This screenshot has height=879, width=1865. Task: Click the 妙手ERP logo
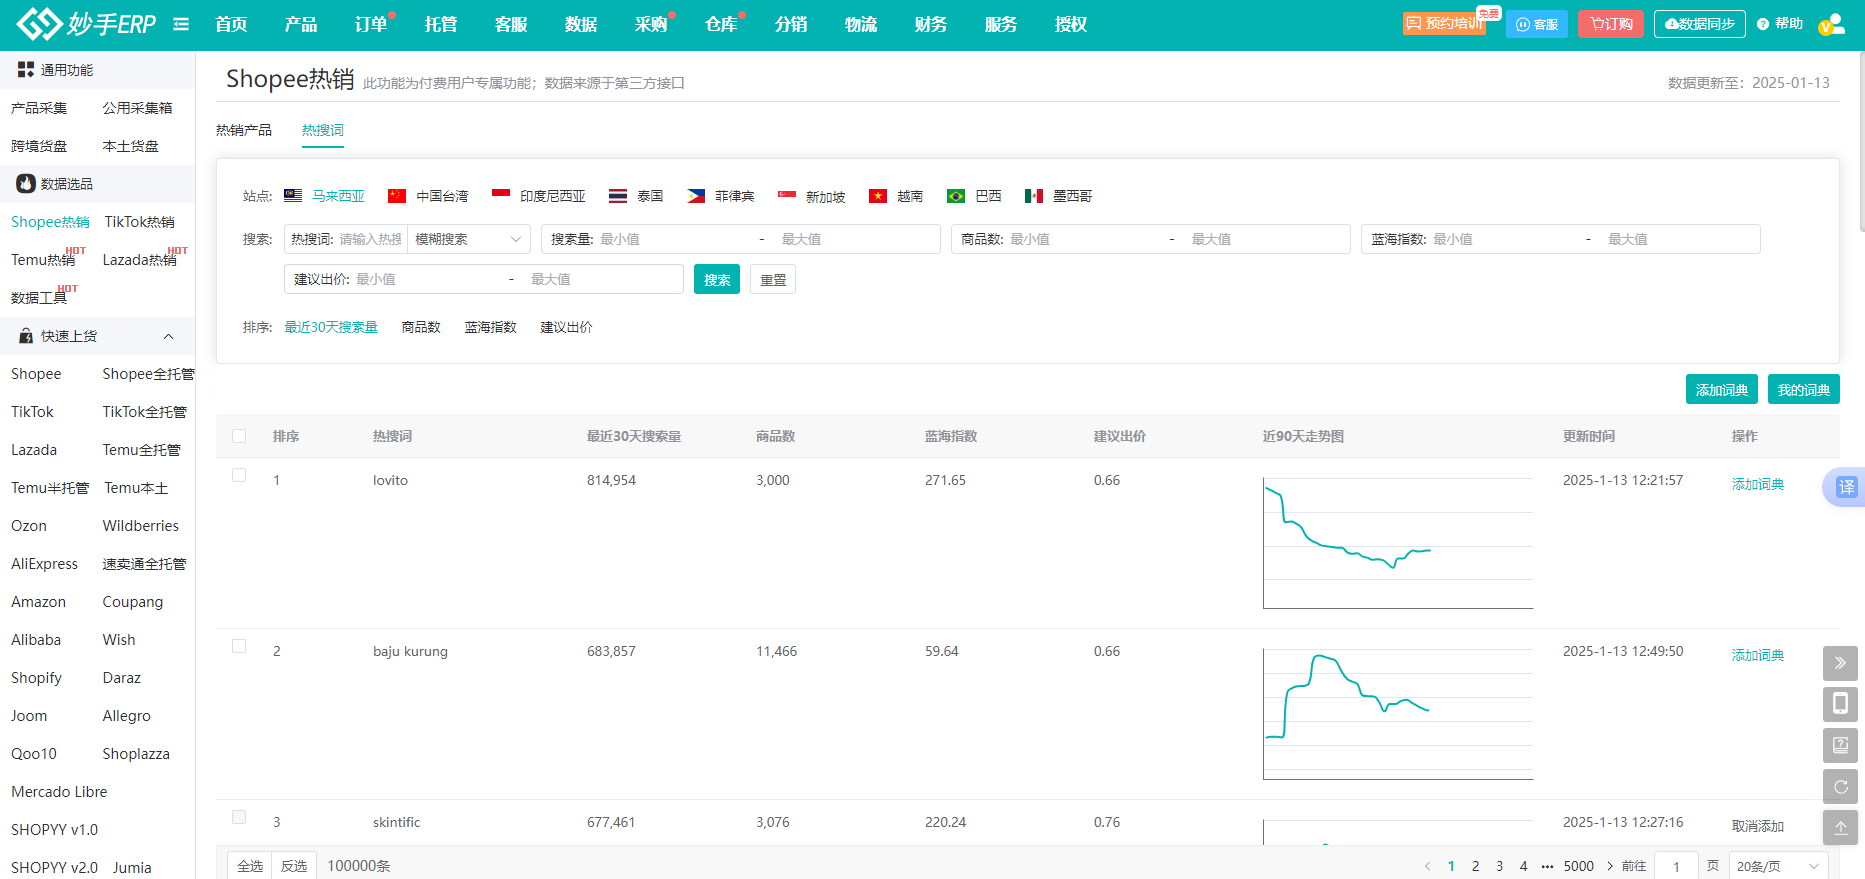pos(87,24)
